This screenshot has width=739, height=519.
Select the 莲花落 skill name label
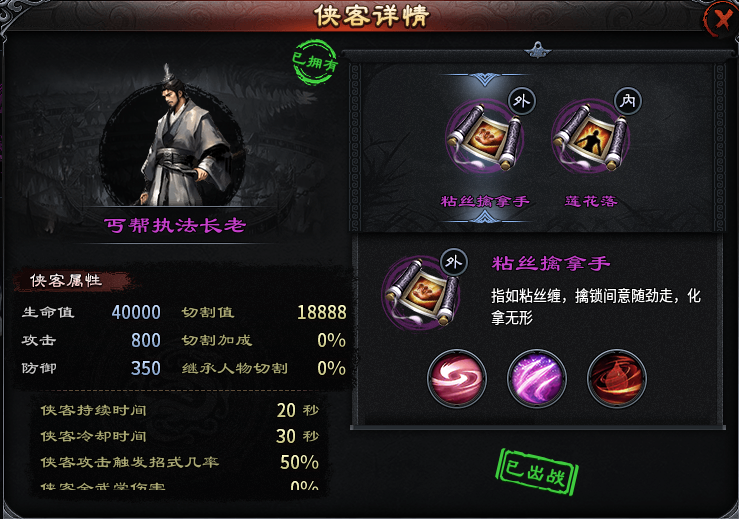(x=591, y=201)
